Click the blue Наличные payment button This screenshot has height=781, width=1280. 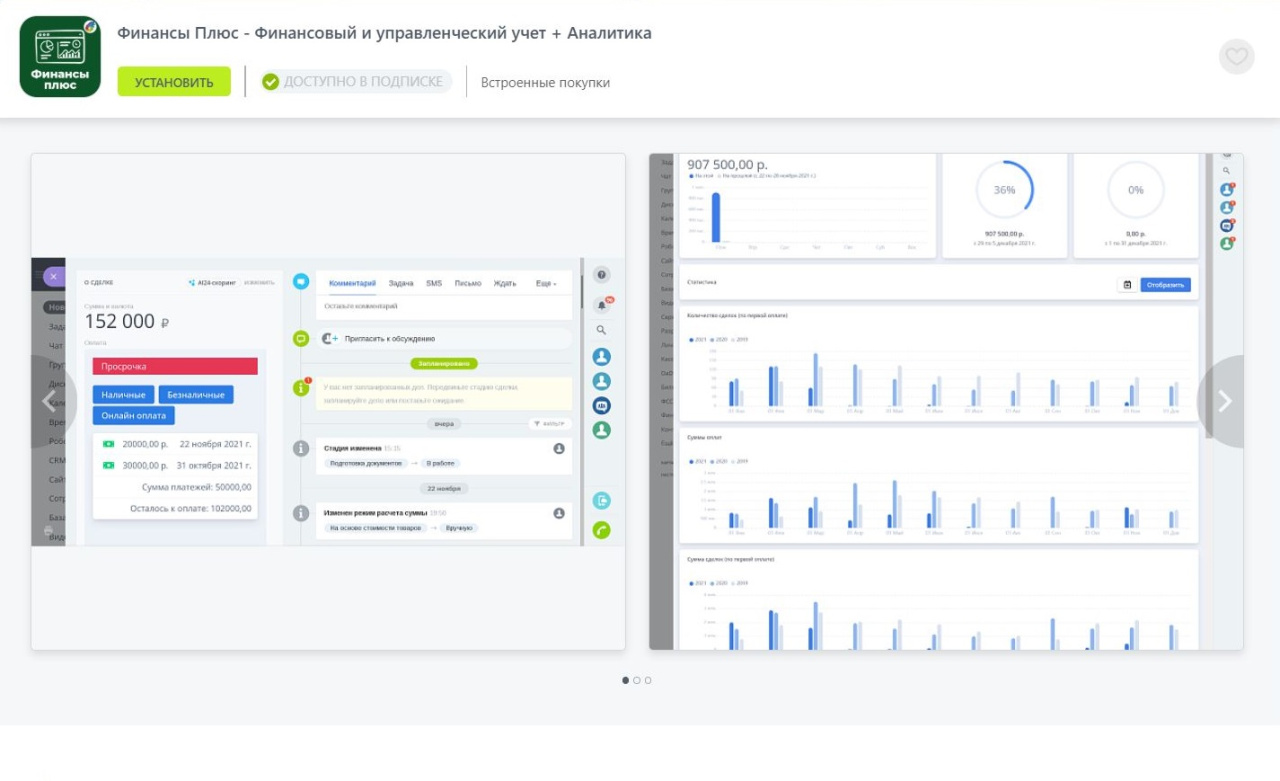tap(124, 395)
